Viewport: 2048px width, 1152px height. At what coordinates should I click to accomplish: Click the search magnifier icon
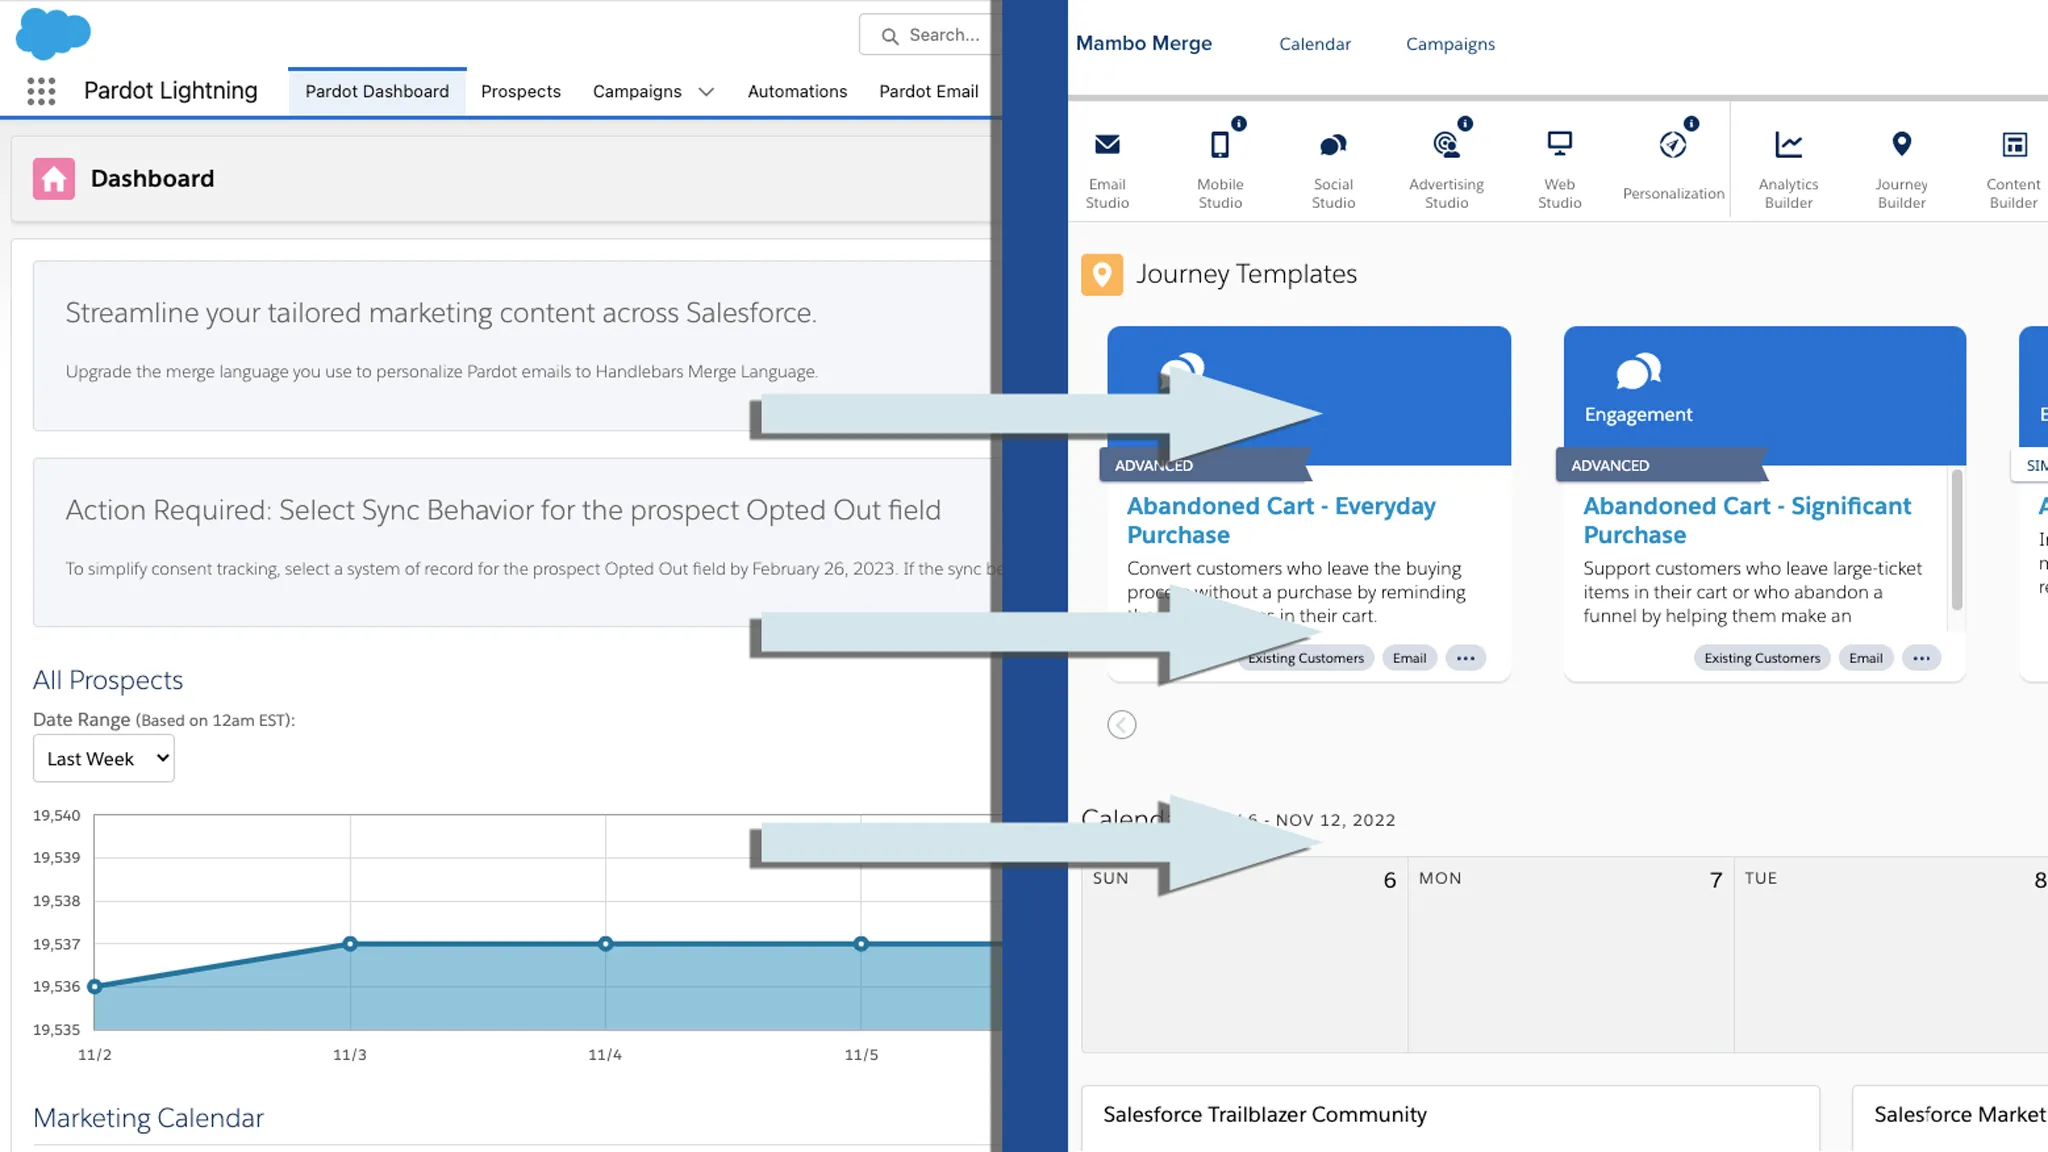pyautogui.click(x=889, y=36)
